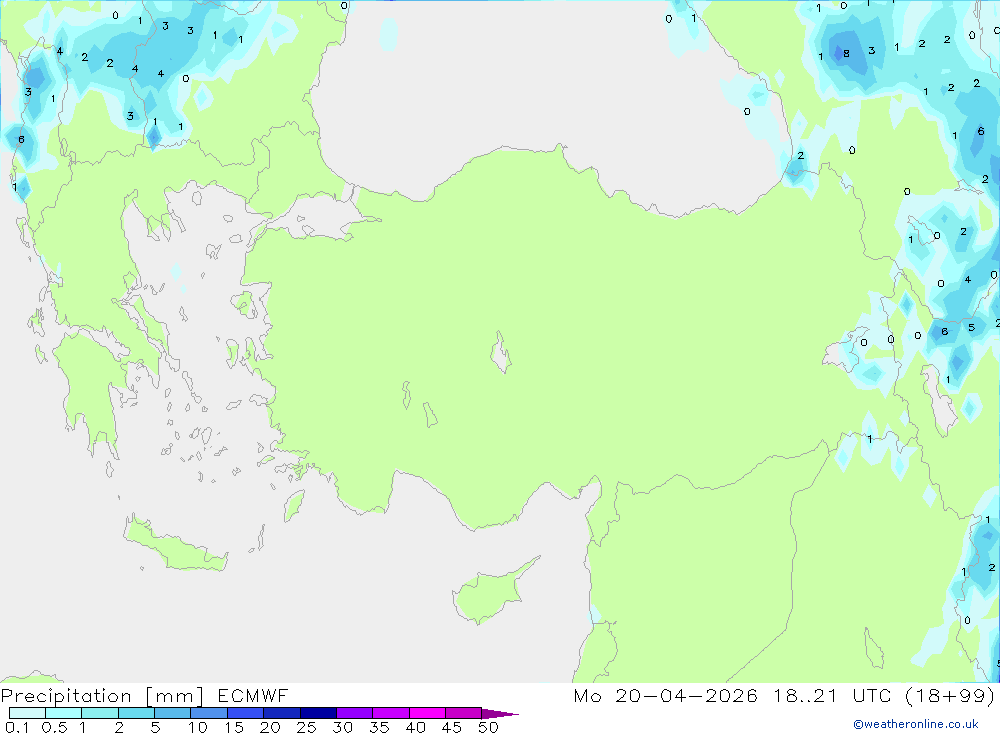Click the 0.1–0.5 mm legend color swatch
Screen dimensions: 1000x733
point(27,713)
